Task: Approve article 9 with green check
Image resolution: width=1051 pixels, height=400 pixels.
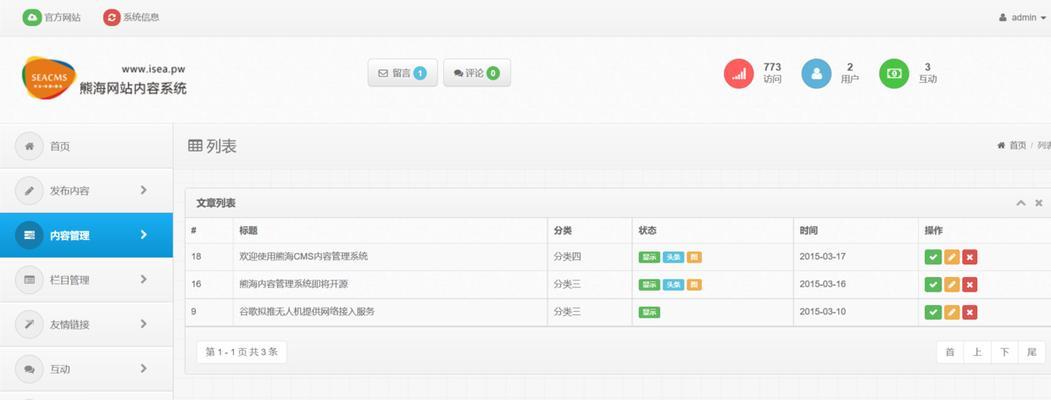Action: click(932, 312)
